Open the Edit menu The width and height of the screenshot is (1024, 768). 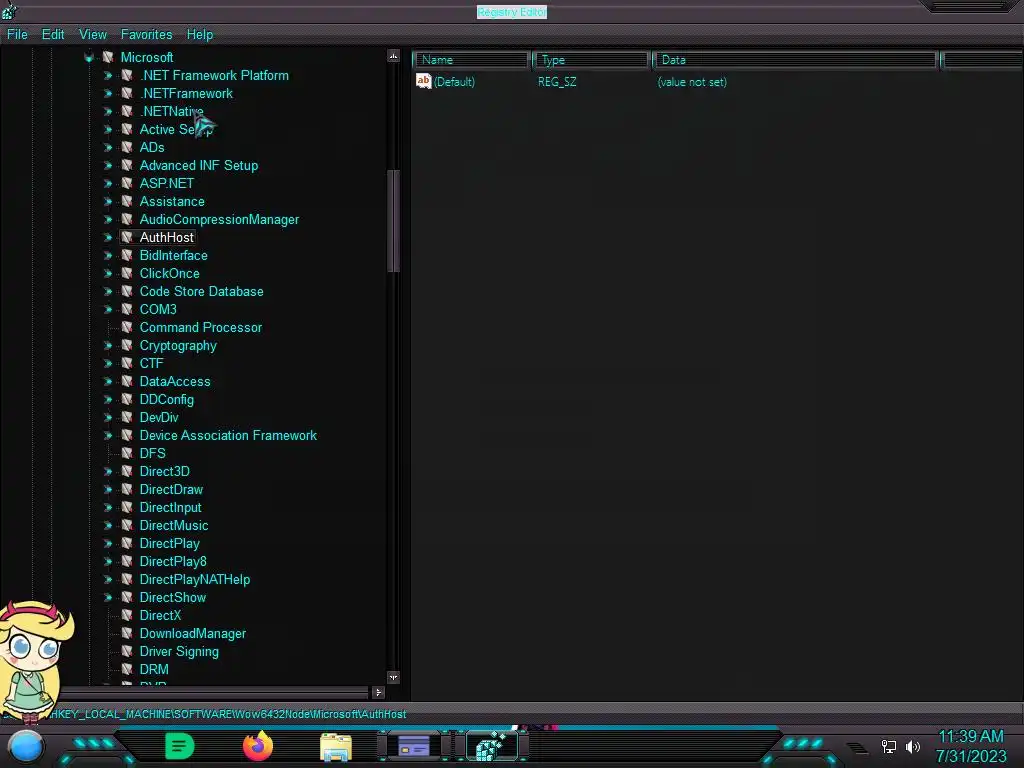(x=53, y=35)
